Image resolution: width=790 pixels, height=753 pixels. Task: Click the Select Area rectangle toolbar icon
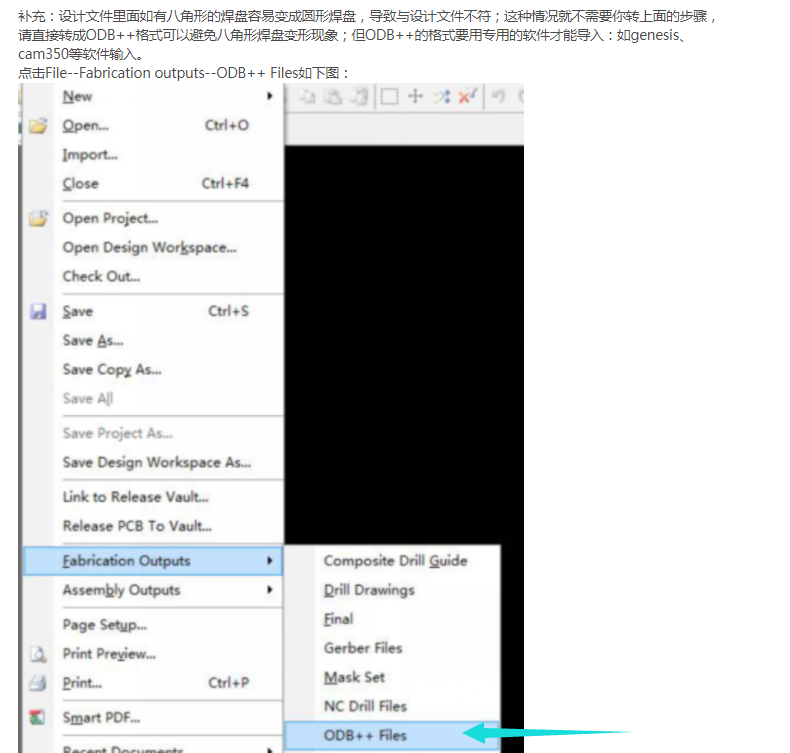click(390, 97)
